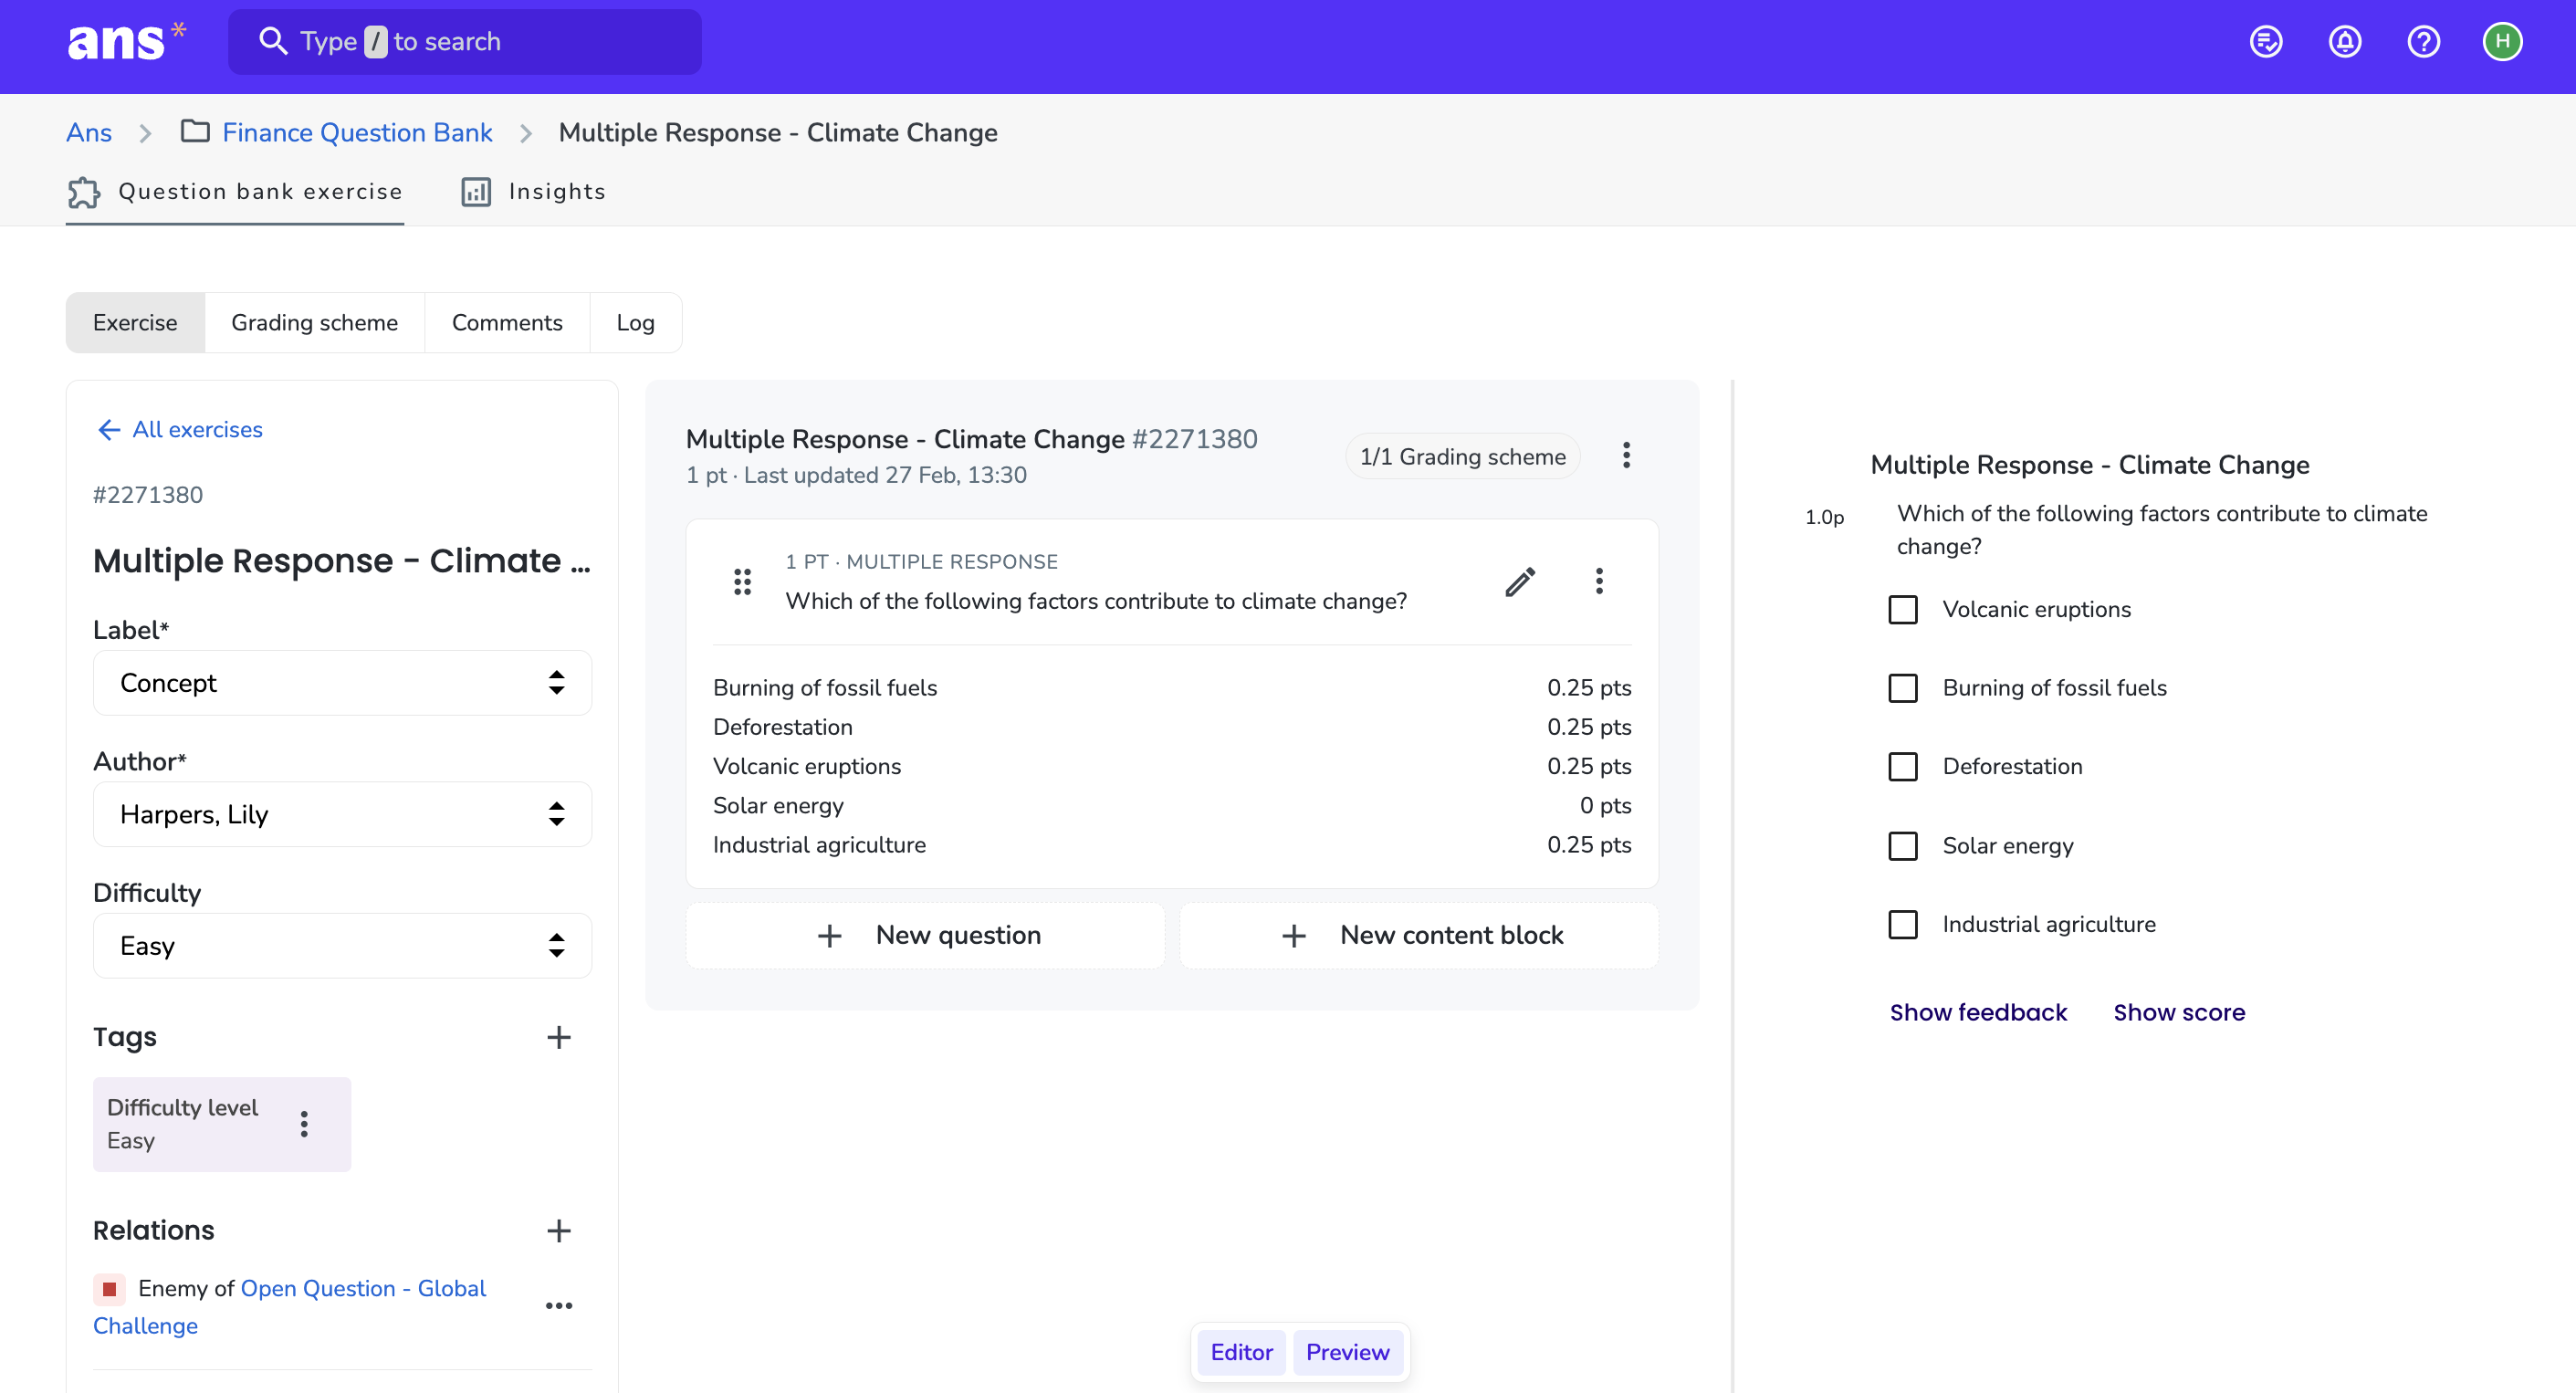Click the search field in the top bar

pos(465,42)
